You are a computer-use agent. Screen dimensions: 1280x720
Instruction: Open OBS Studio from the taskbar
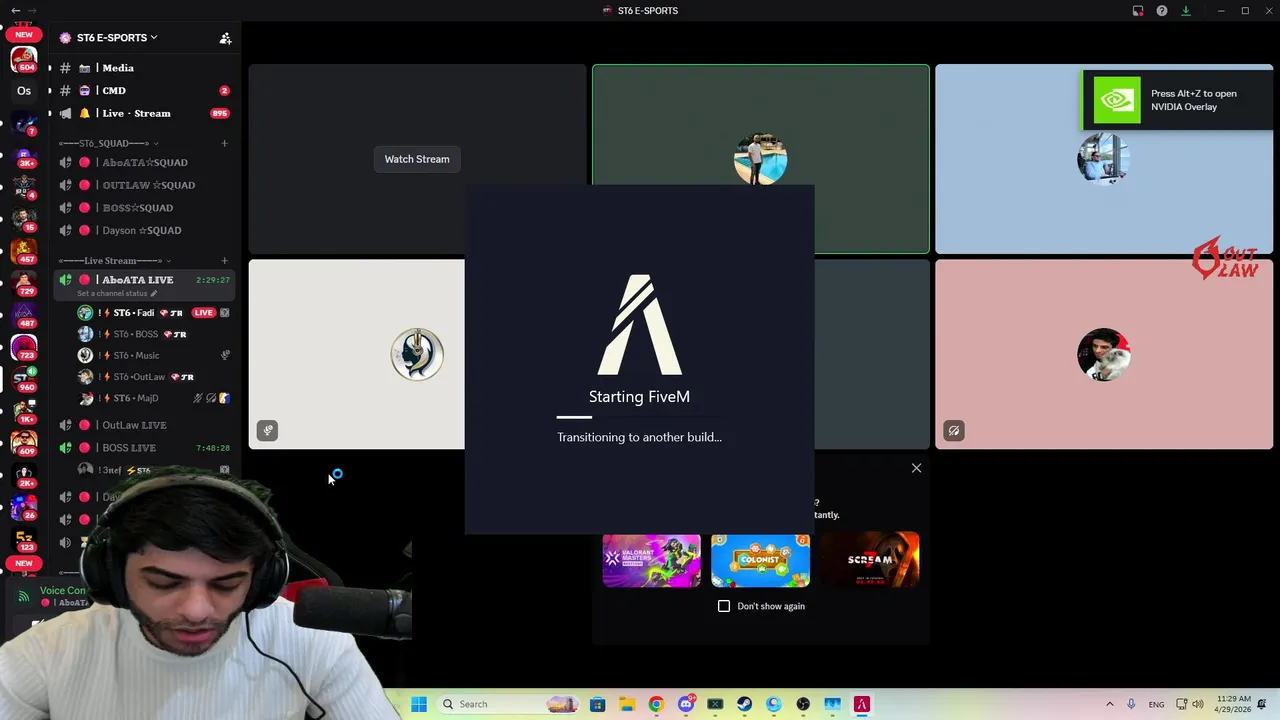[x=803, y=704]
